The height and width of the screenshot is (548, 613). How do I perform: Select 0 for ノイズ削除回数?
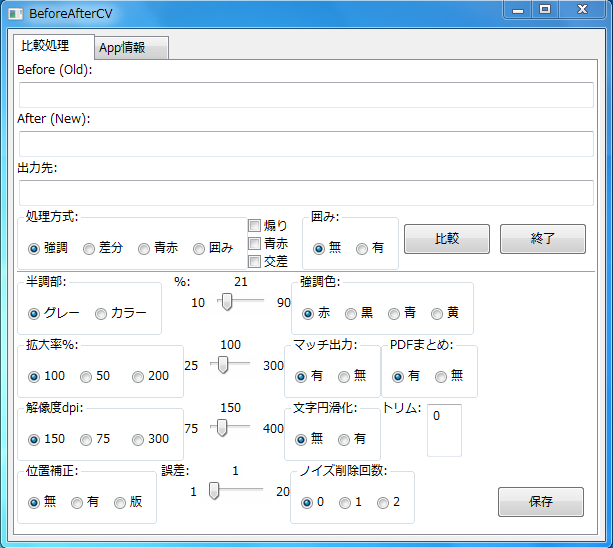(x=313, y=502)
